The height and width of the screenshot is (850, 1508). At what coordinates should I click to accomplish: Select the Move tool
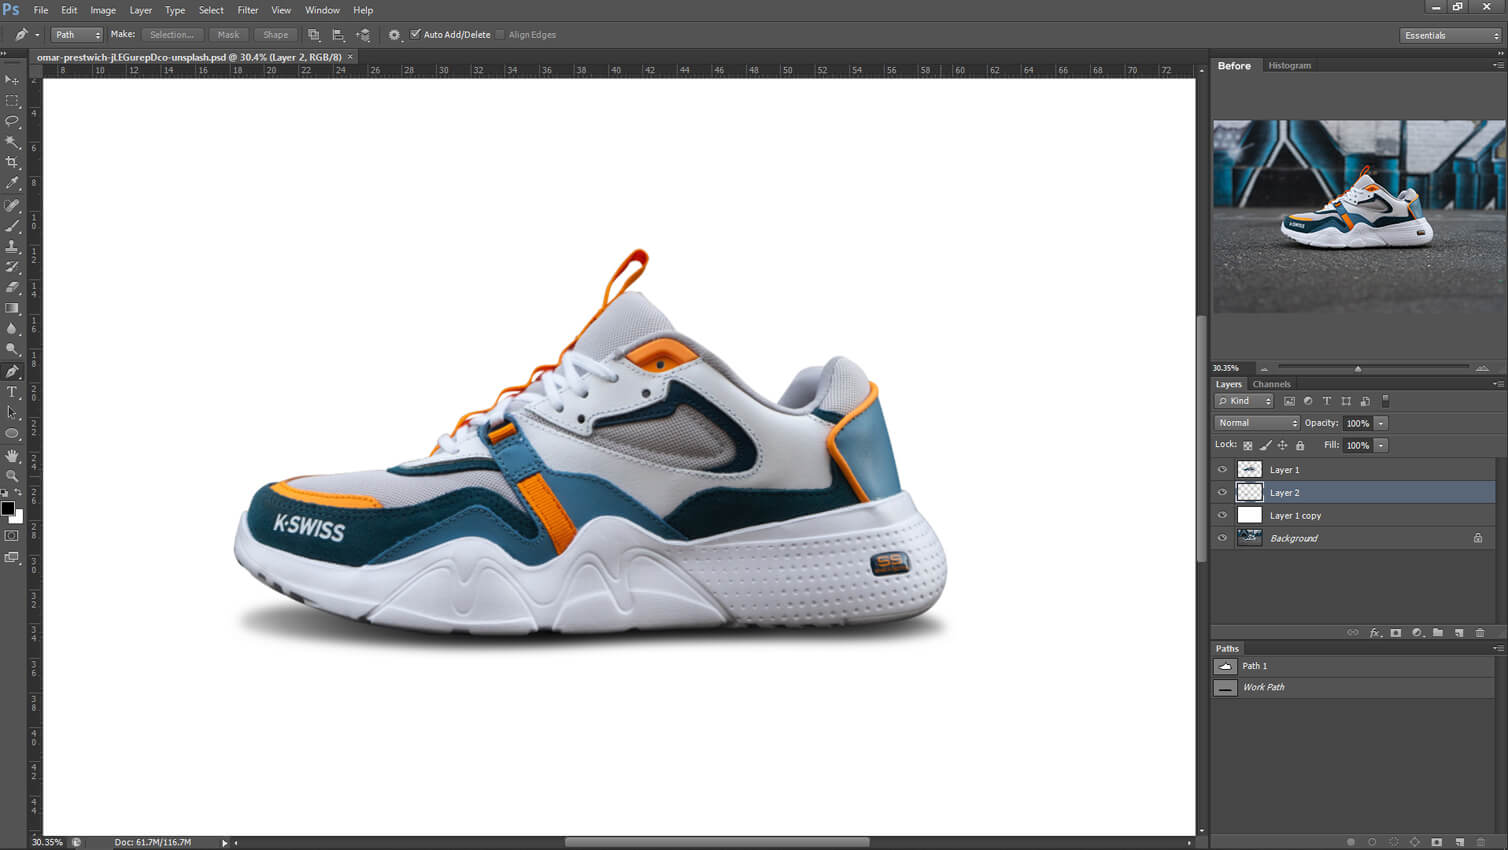click(x=12, y=80)
